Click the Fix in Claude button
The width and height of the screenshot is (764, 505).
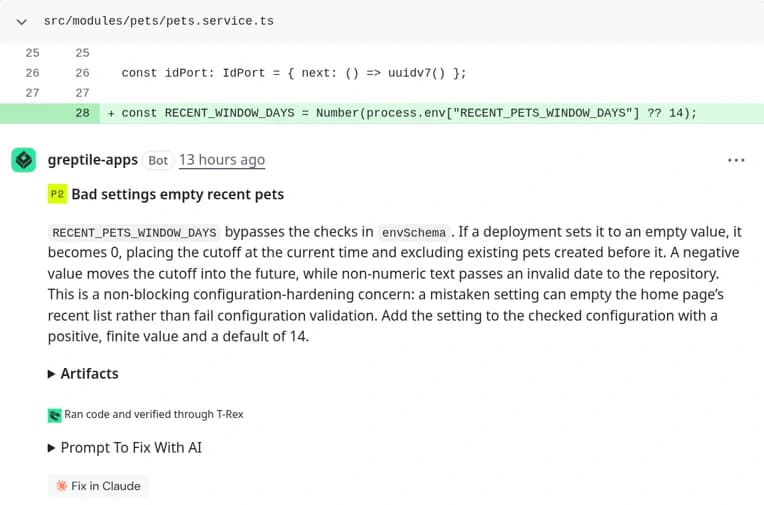98,486
